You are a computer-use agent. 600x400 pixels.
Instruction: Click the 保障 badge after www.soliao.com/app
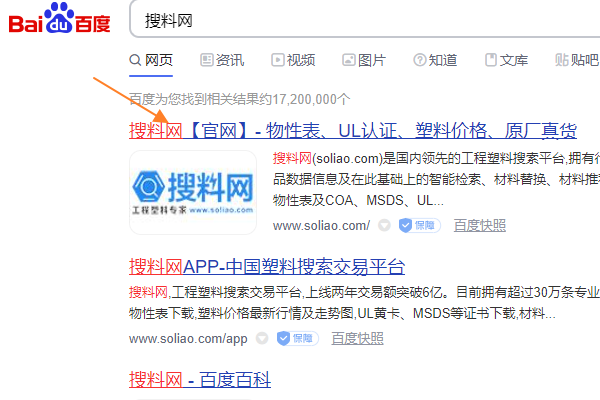pos(297,338)
